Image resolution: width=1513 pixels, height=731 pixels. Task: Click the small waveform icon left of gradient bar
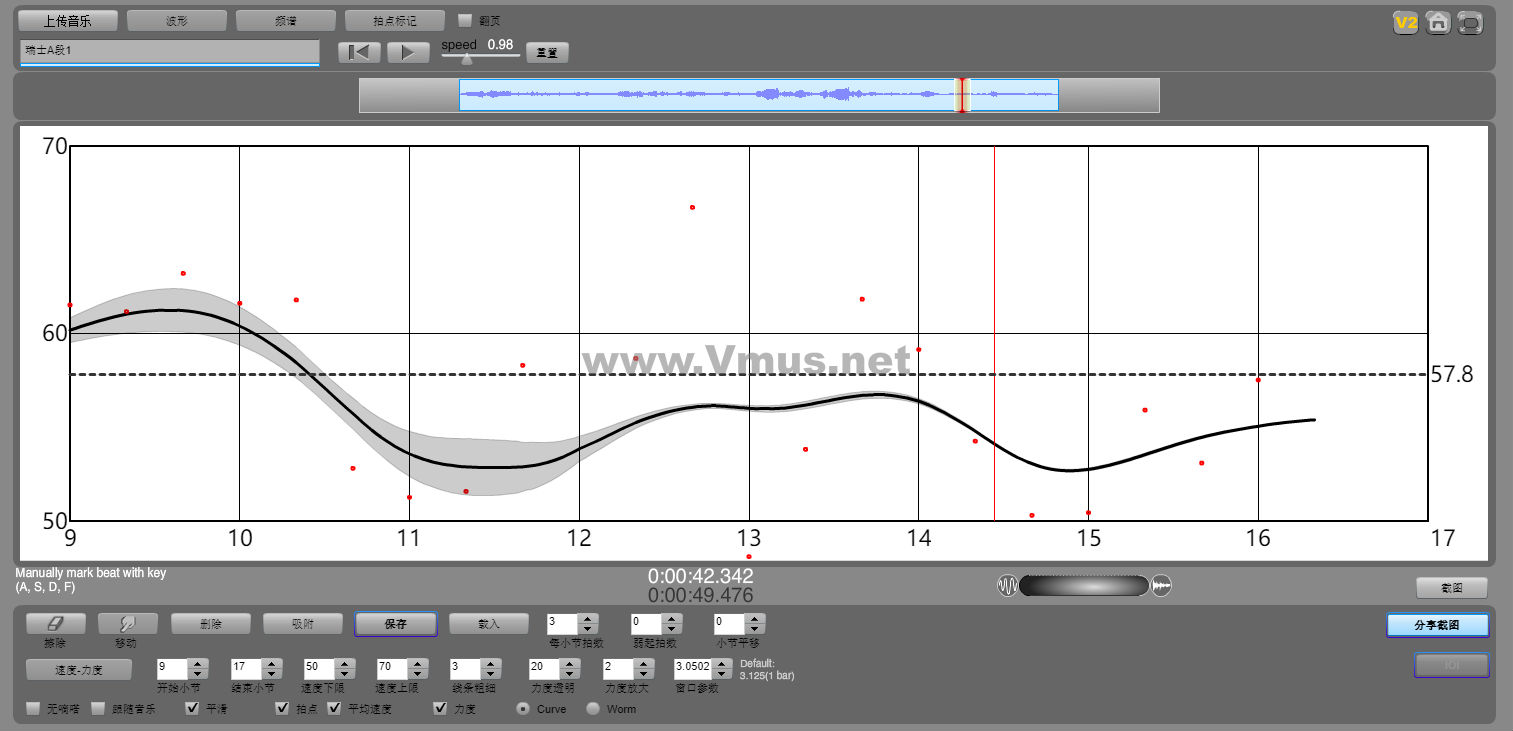(x=1007, y=586)
